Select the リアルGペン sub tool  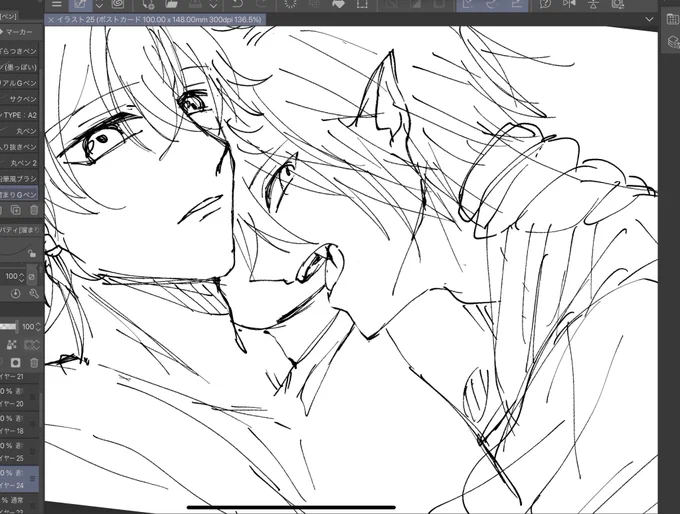click(x=19, y=83)
